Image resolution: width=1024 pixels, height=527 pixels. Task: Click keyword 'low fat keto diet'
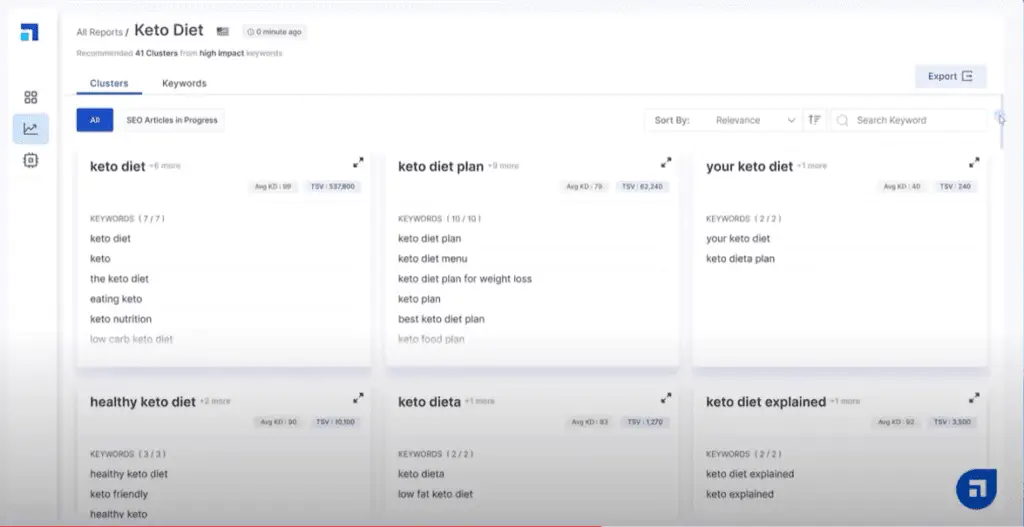436,494
